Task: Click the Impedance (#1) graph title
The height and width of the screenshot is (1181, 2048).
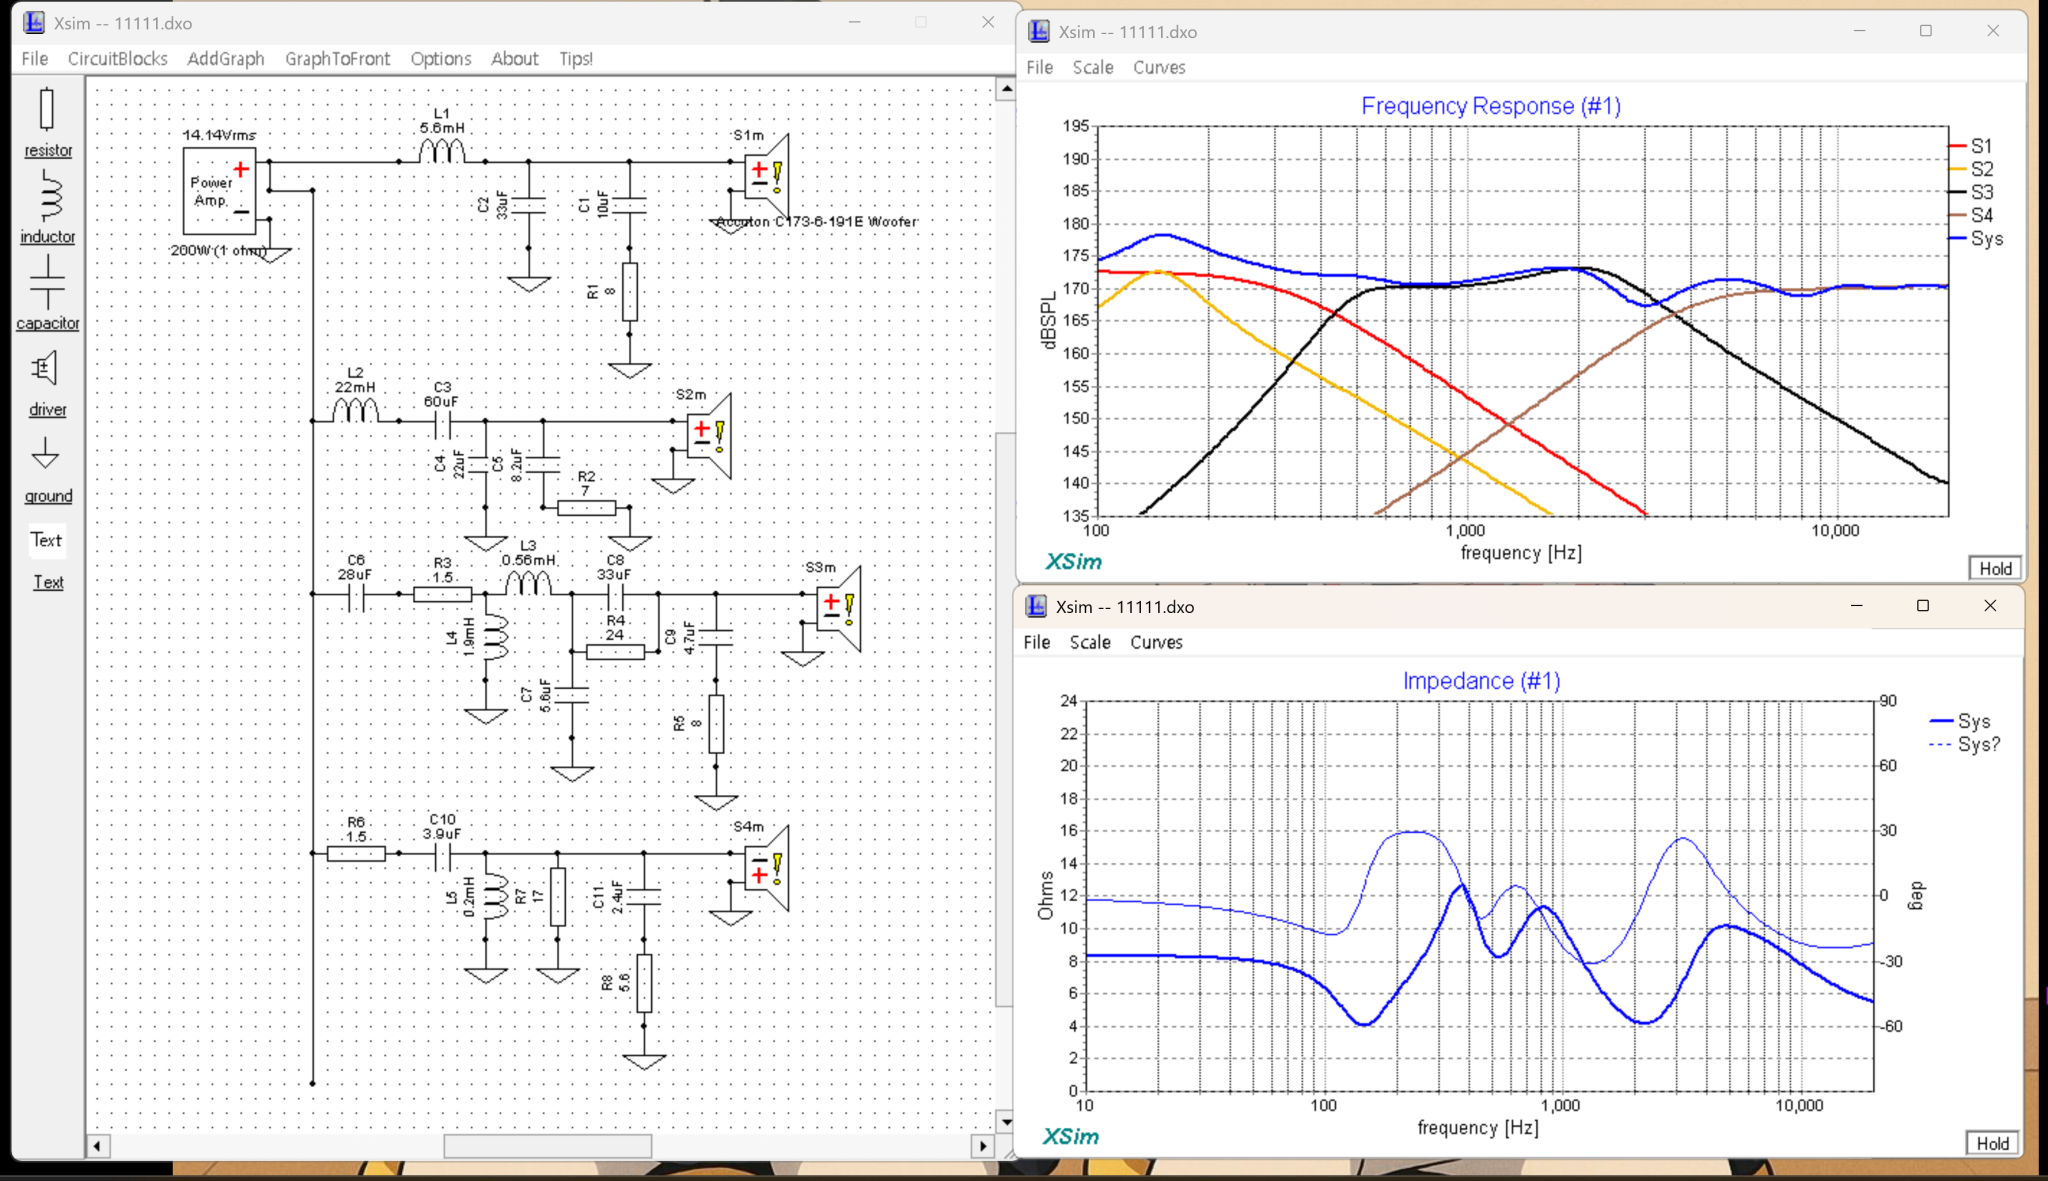Action: click(x=1481, y=681)
